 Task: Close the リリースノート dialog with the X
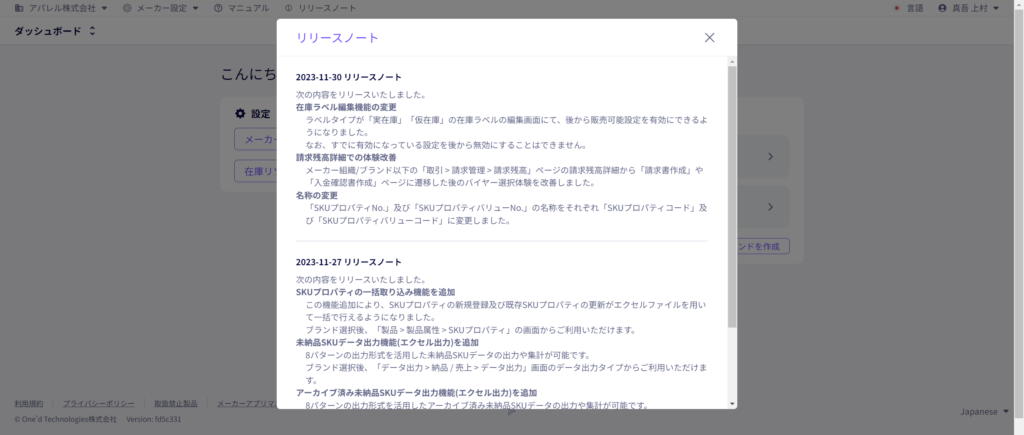point(709,38)
